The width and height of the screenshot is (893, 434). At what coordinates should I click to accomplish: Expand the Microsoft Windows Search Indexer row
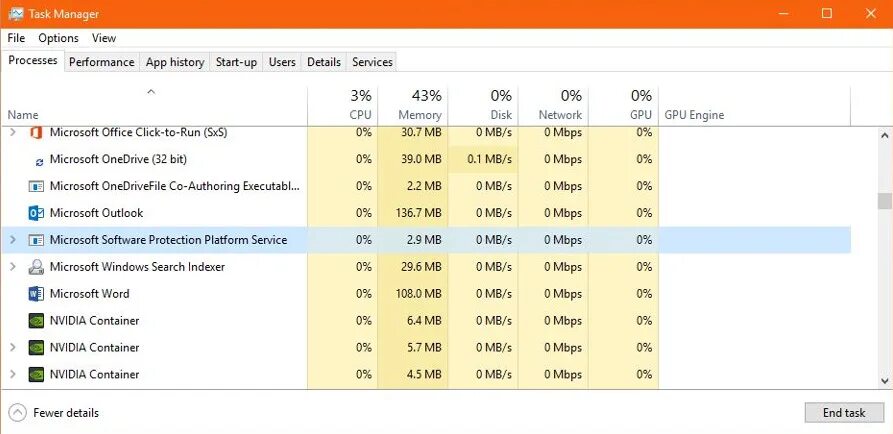pos(13,267)
